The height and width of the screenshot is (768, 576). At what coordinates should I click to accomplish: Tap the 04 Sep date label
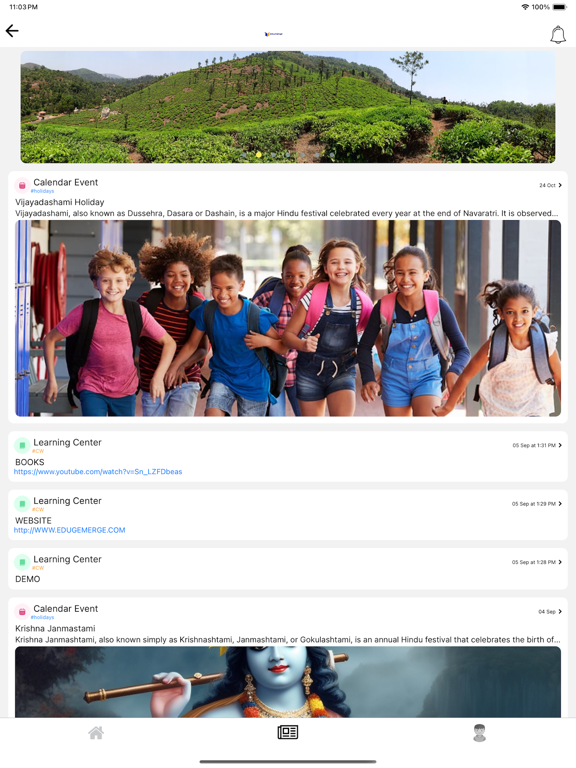(x=547, y=611)
